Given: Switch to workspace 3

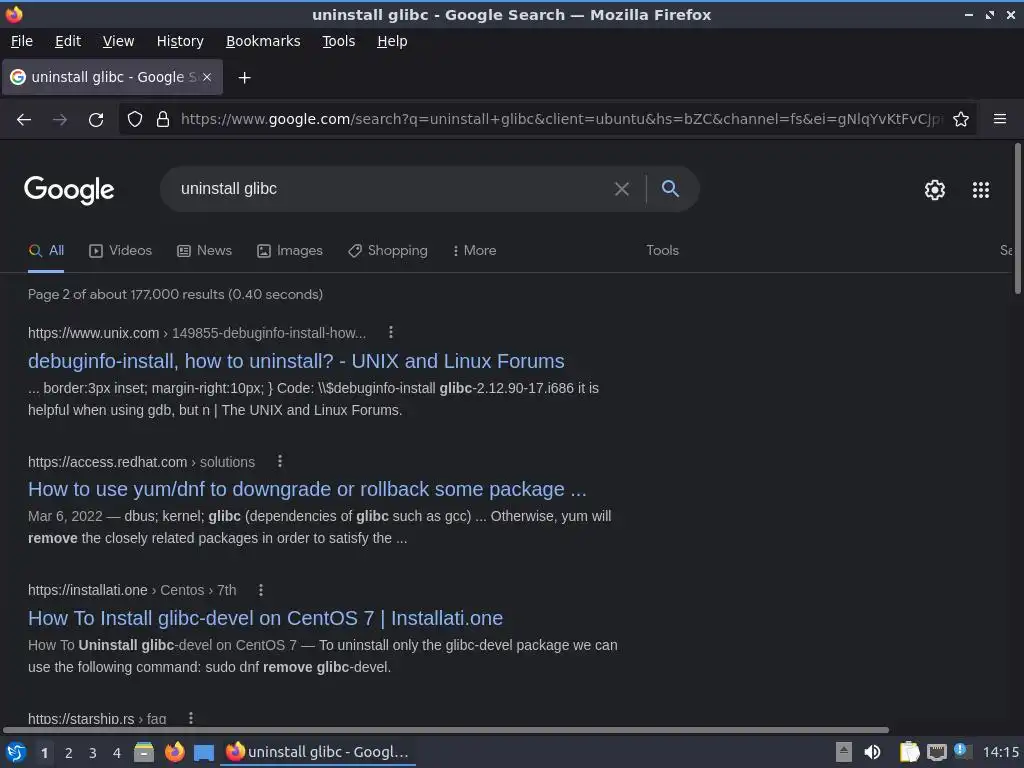Looking at the screenshot, I should pos(93,753).
